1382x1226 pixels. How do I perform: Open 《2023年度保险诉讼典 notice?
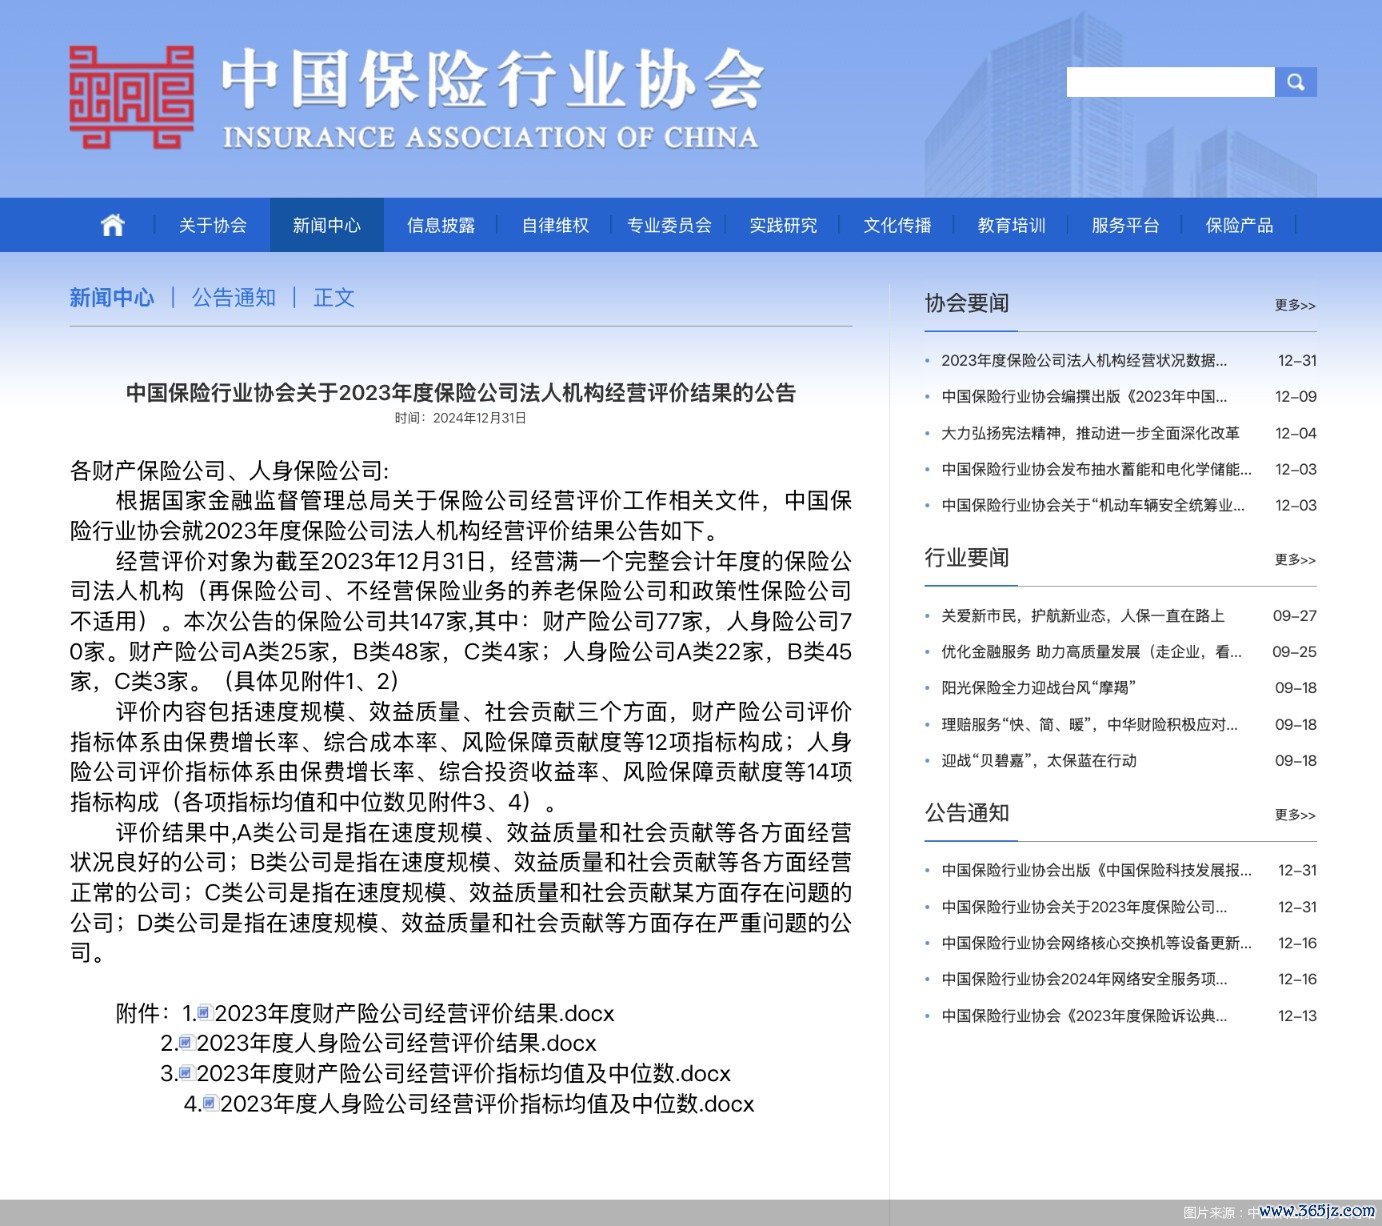click(x=1084, y=1015)
